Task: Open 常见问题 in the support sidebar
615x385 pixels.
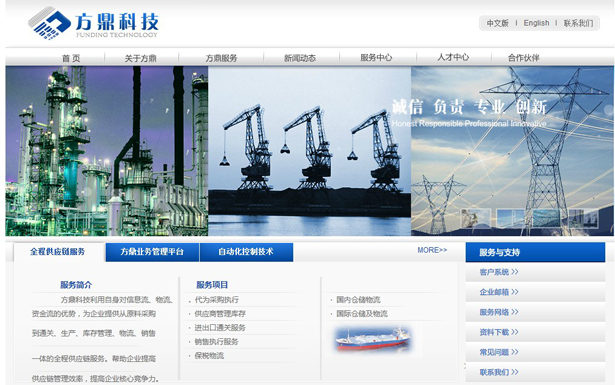Action: pos(499,352)
